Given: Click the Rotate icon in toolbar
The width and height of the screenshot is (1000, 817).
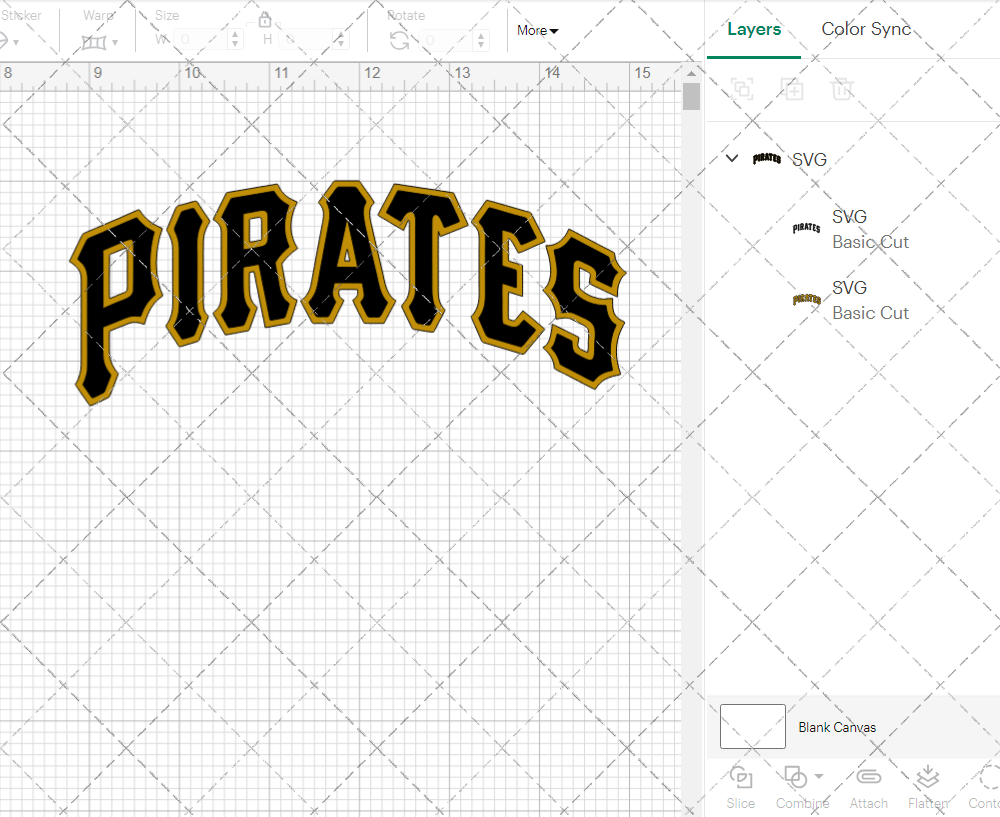Looking at the screenshot, I should 399,40.
